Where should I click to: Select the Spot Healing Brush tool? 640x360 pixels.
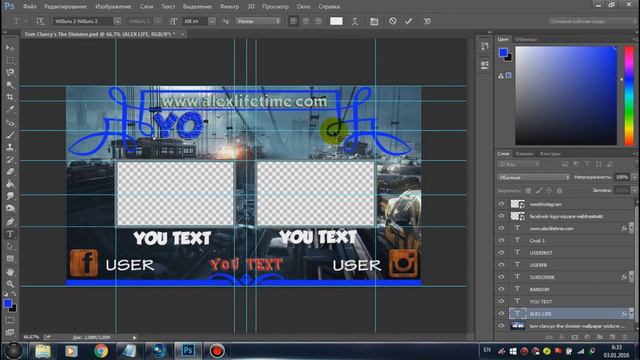point(10,122)
